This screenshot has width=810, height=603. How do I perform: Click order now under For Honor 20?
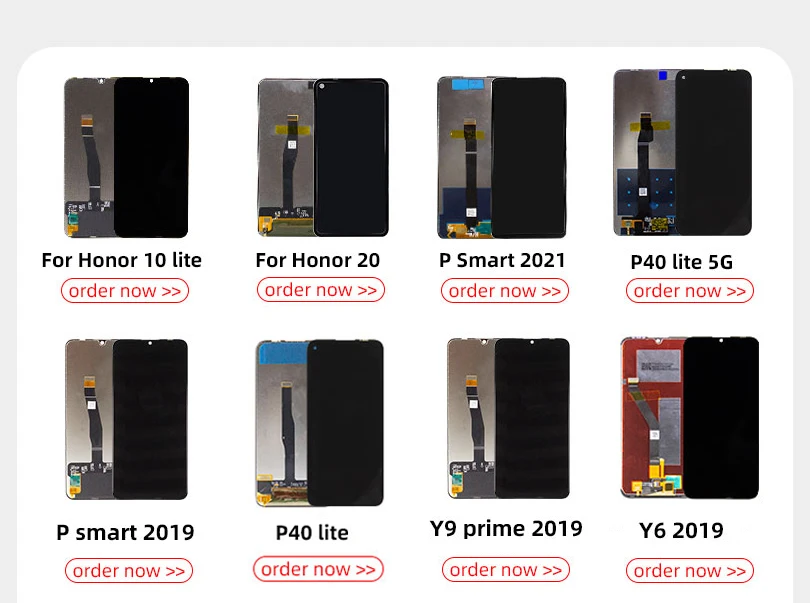click(321, 290)
